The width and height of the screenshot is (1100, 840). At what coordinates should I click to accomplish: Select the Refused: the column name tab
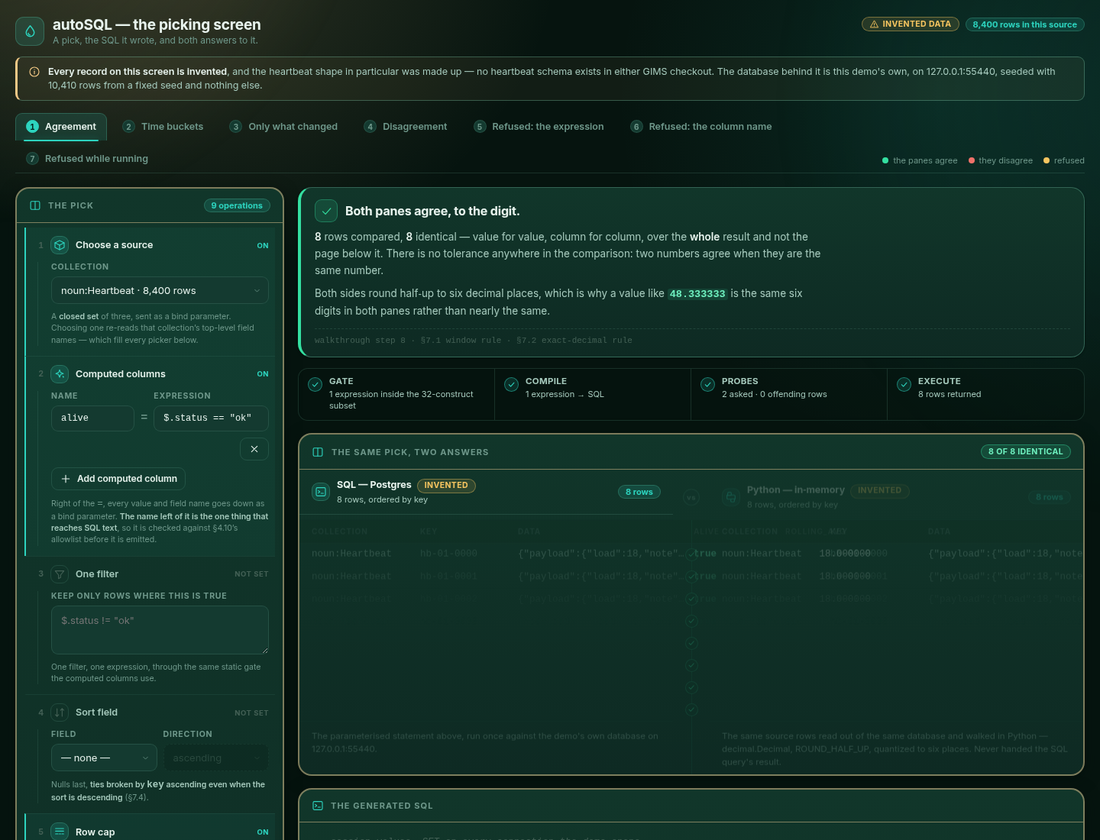click(701, 127)
